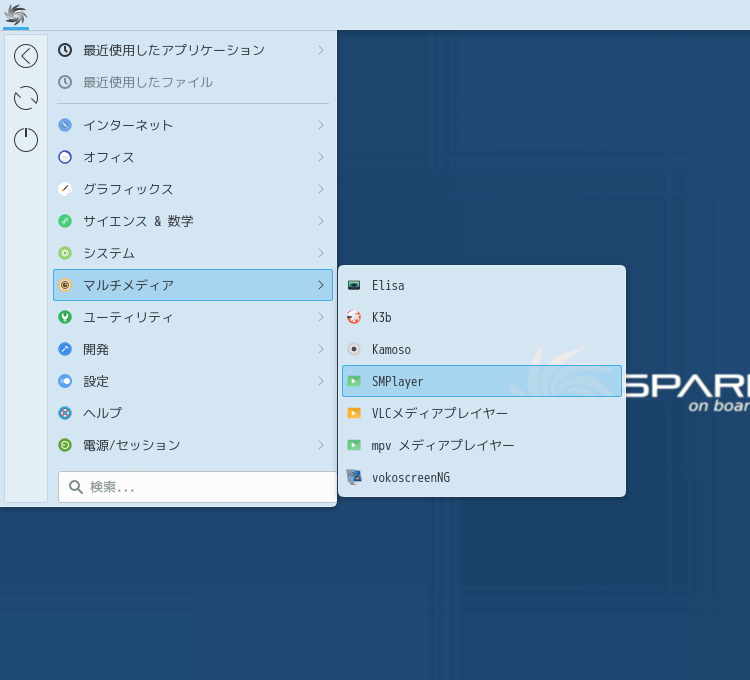
Task: Click the power shutdown icon in the sidebar
Action: [x=26, y=140]
